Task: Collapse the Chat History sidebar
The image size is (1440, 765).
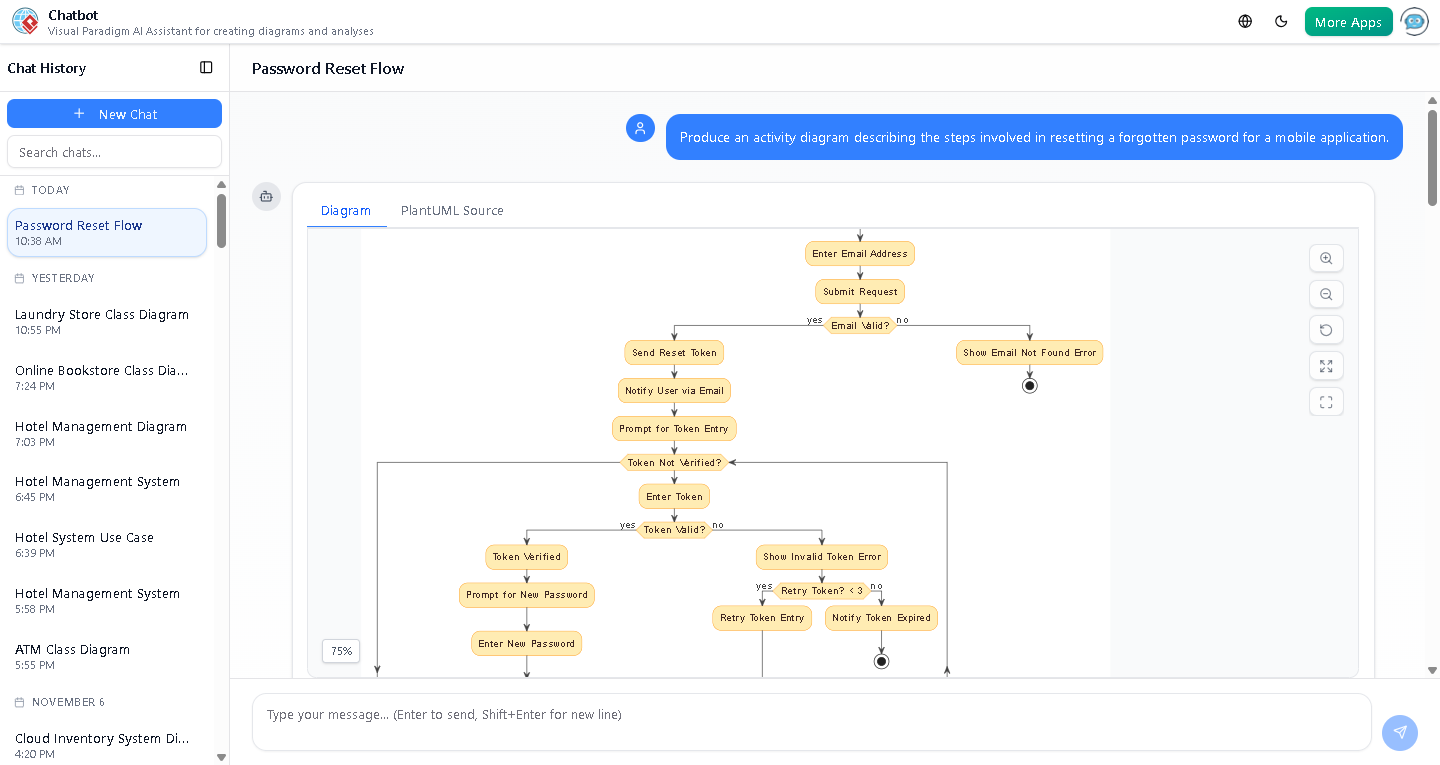Action: coord(206,67)
